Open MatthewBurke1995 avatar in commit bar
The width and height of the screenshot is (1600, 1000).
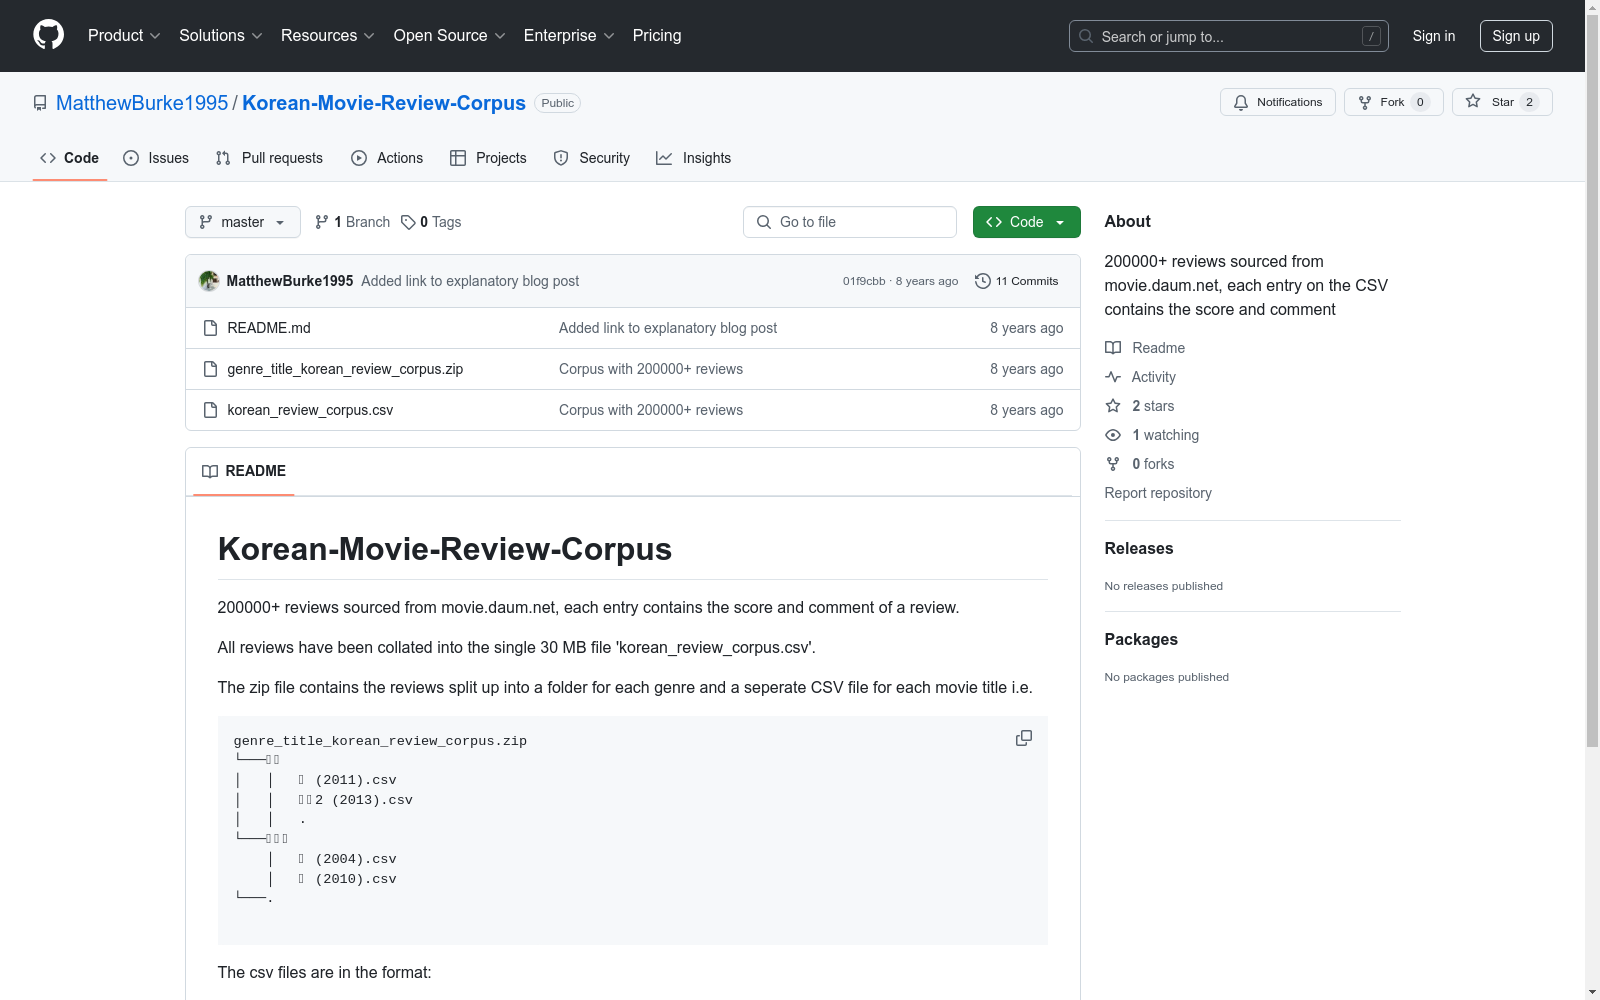tap(209, 281)
